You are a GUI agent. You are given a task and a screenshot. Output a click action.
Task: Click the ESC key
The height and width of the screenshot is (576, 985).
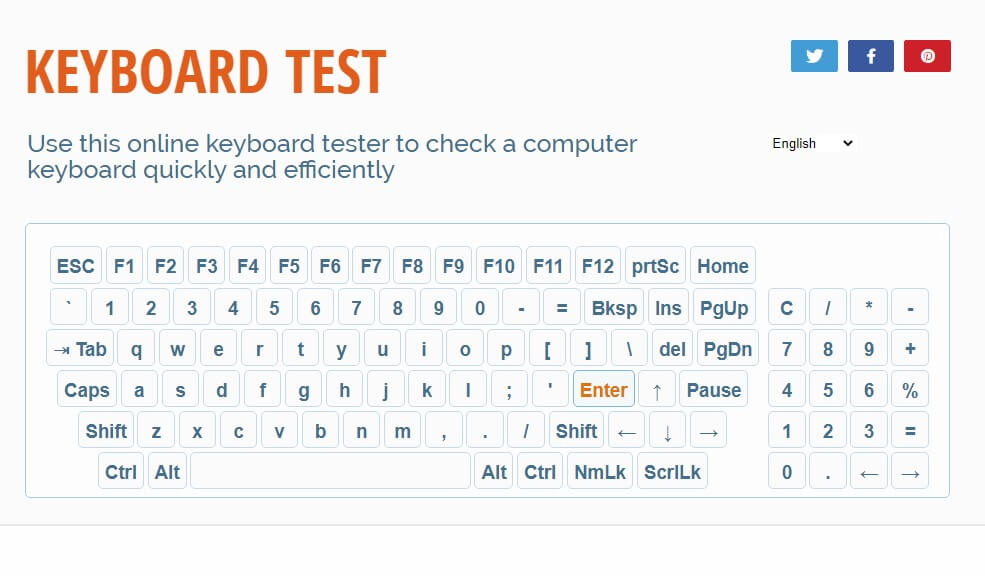[x=75, y=266]
